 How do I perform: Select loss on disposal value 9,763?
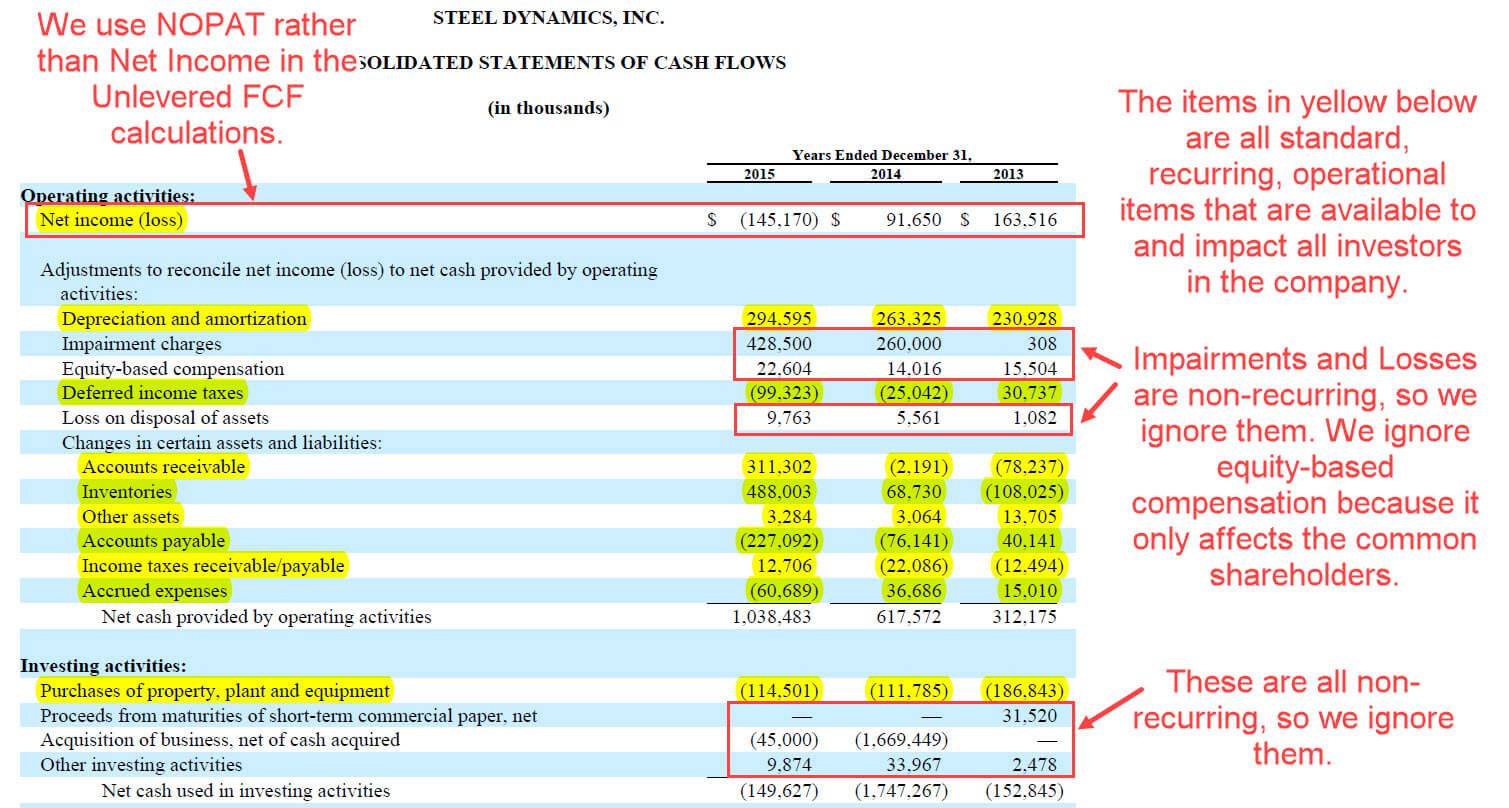pyautogui.click(x=789, y=418)
